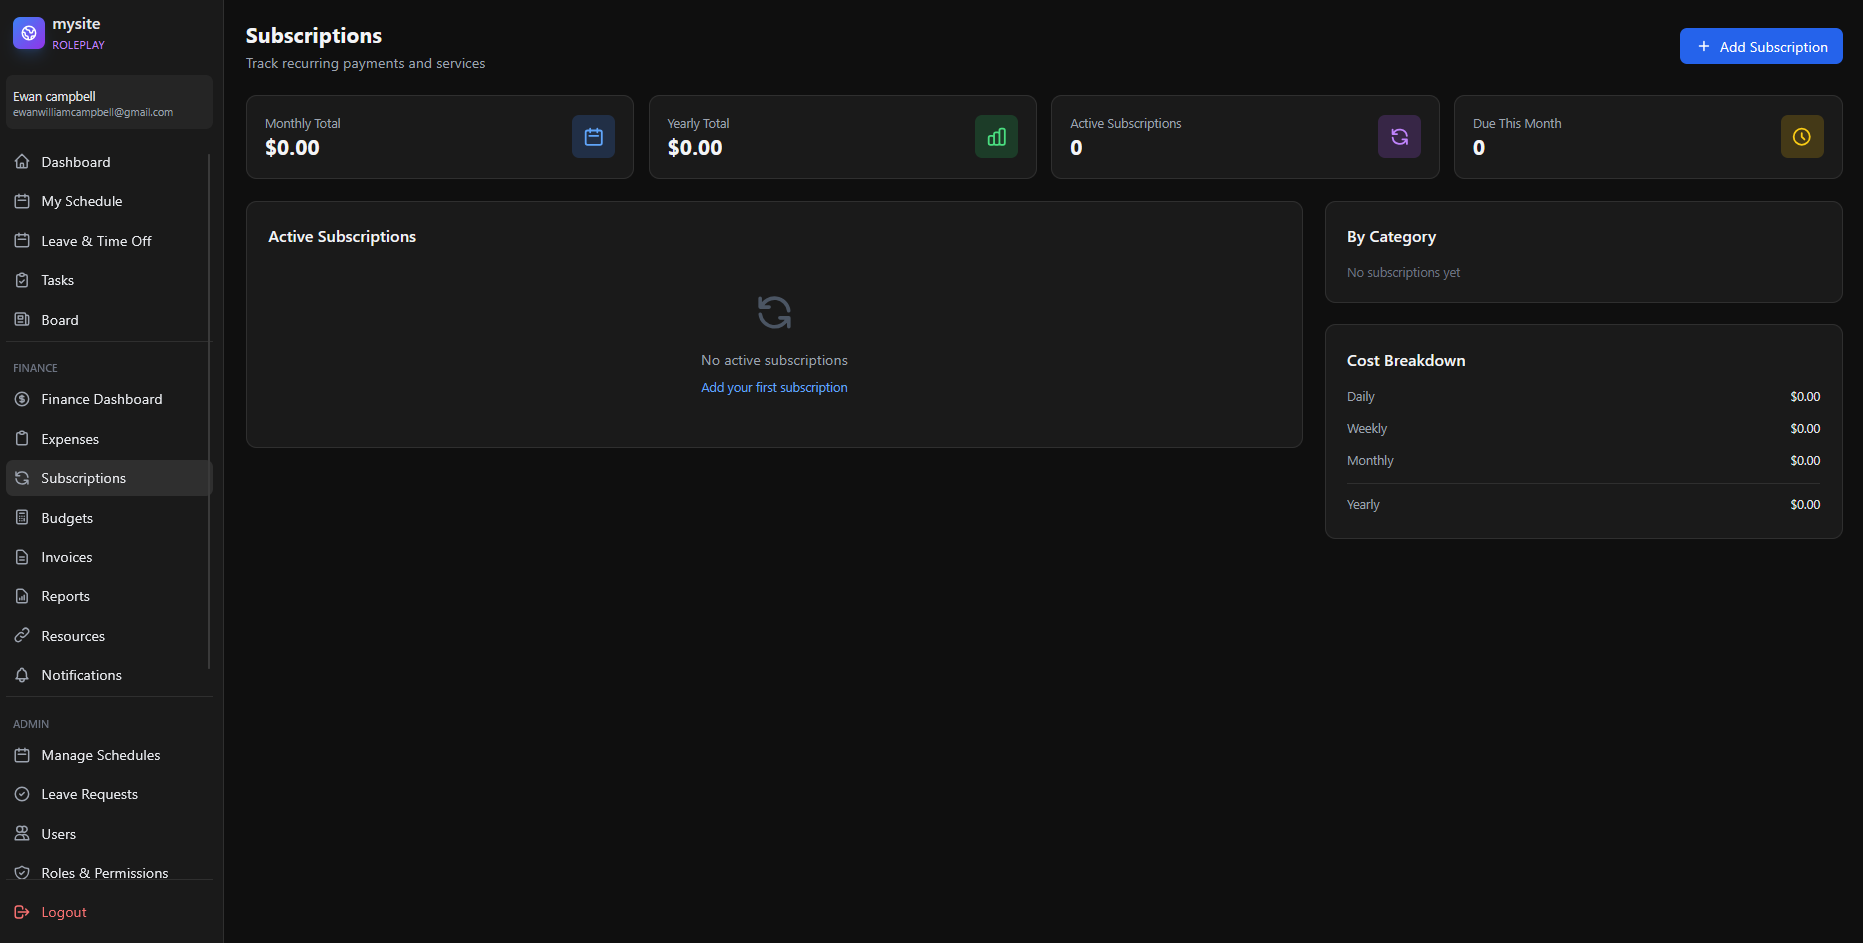Open the Ewan campbell profile card
Viewport: 1863px width, 943px height.
[109, 103]
